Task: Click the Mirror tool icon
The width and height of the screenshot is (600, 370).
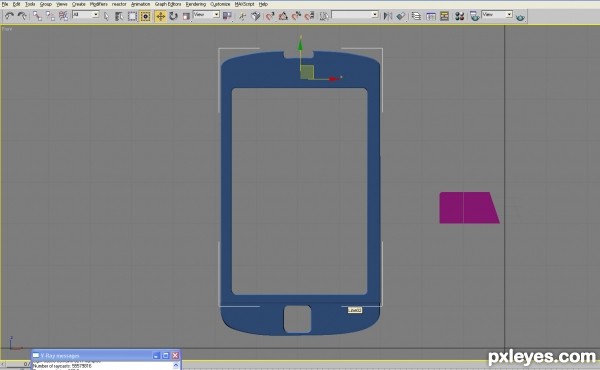Action: (388, 16)
